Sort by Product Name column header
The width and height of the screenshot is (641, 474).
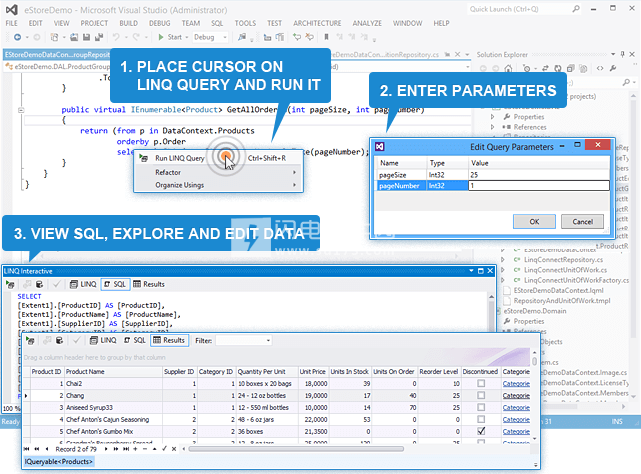113,372
